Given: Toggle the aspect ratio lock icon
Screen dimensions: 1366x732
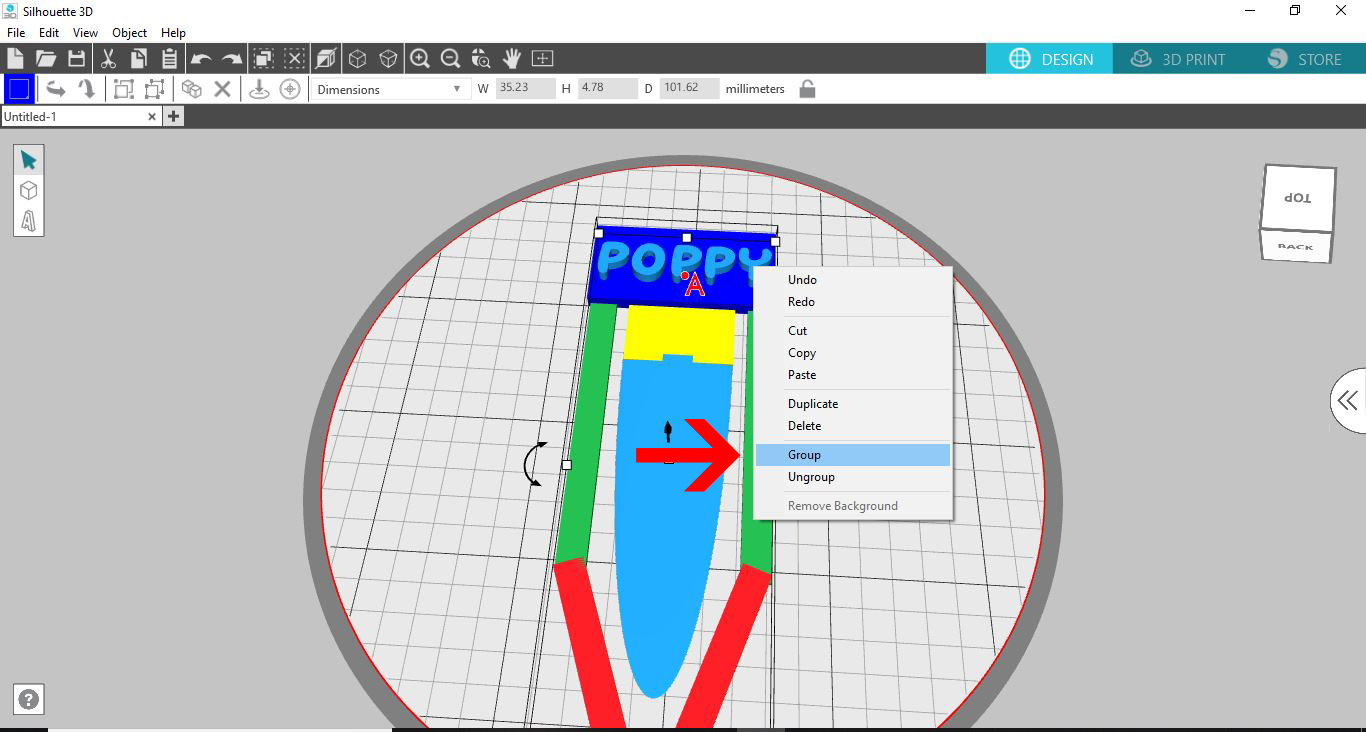Looking at the screenshot, I should click(x=807, y=88).
